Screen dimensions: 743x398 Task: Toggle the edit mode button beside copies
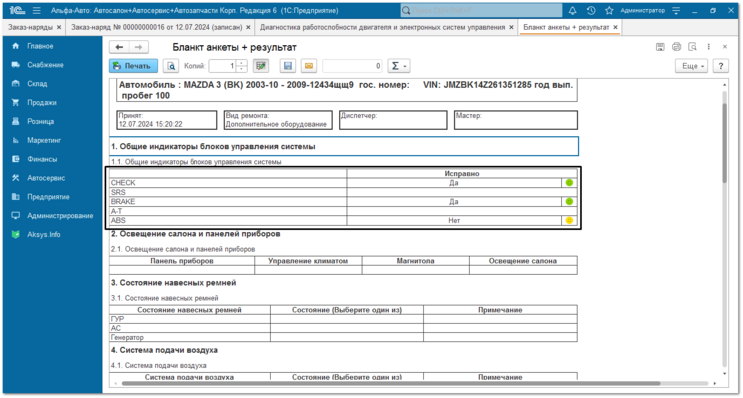[261, 66]
